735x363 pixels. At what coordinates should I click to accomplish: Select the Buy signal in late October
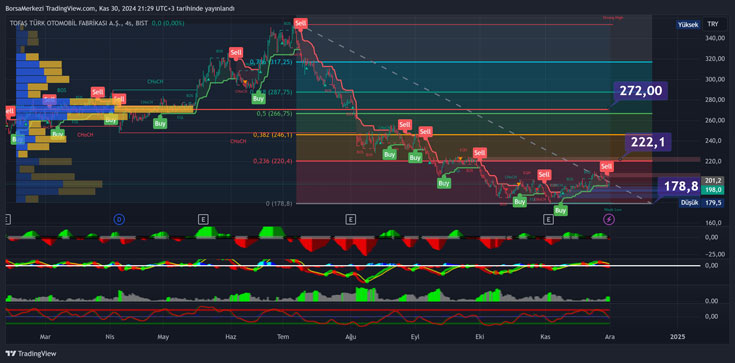[x=519, y=202]
